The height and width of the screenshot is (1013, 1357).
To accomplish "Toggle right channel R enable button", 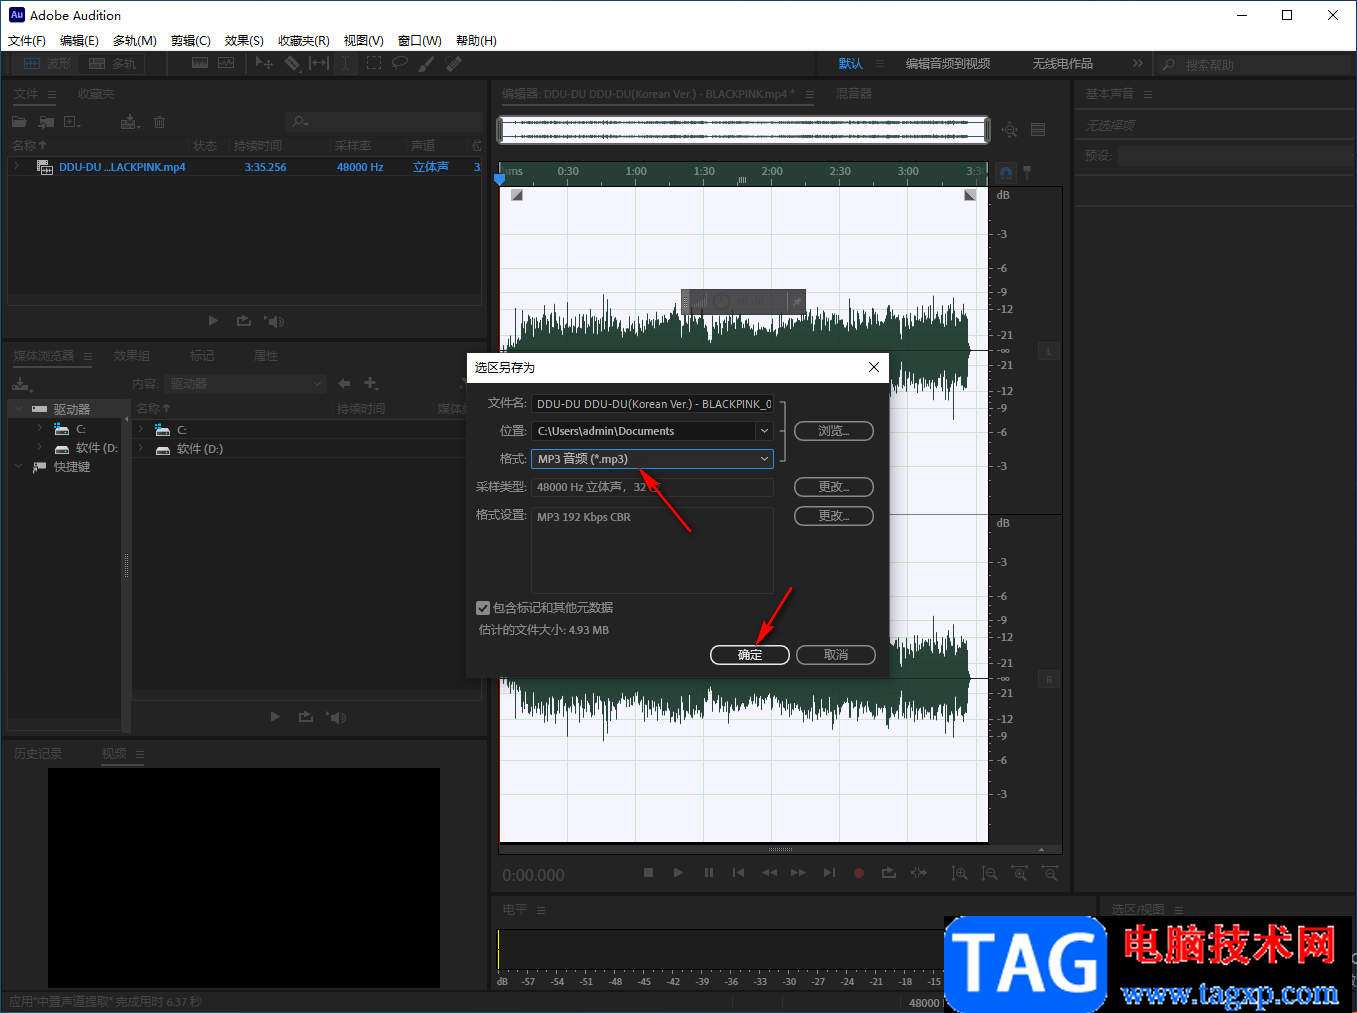I will 1049,679.
